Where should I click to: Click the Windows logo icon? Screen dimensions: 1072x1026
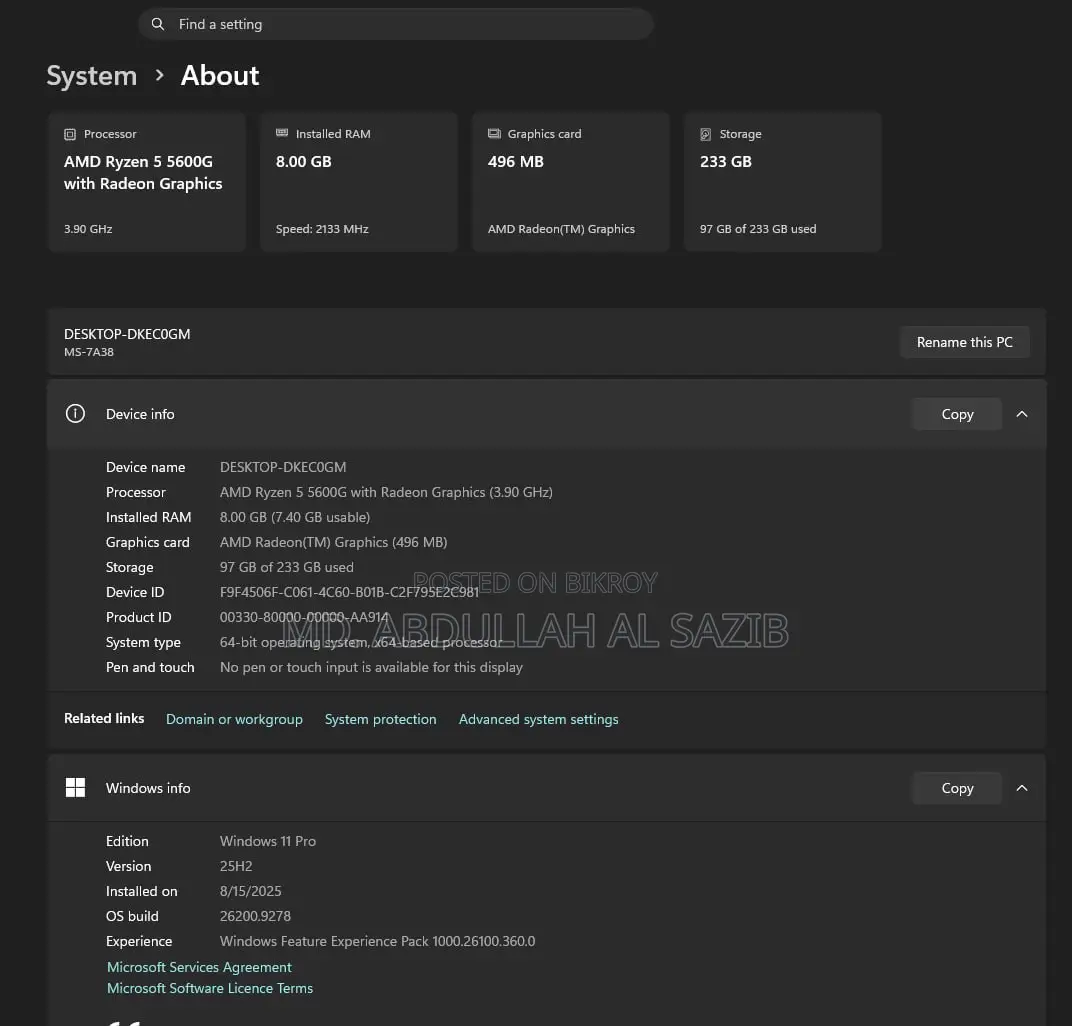75,787
